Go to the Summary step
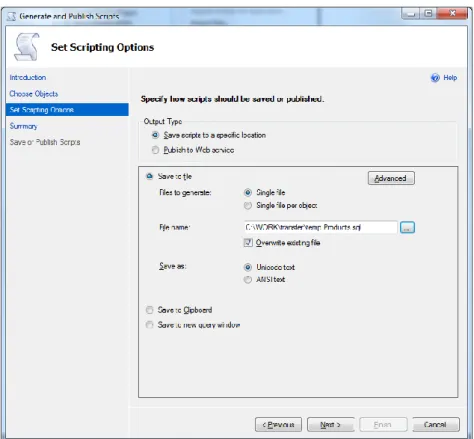 pyautogui.click(x=23, y=126)
